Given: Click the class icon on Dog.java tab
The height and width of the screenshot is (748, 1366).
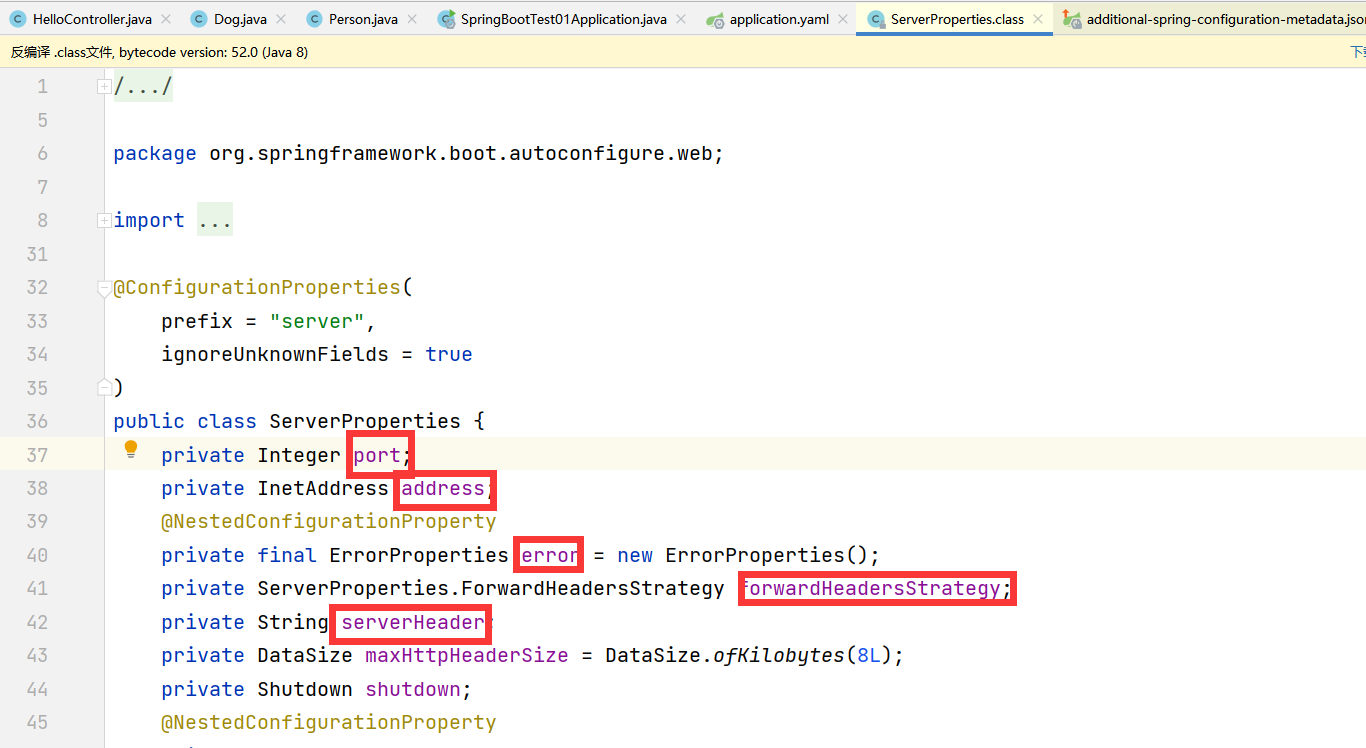Looking at the screenshot, I should point(198,19).
